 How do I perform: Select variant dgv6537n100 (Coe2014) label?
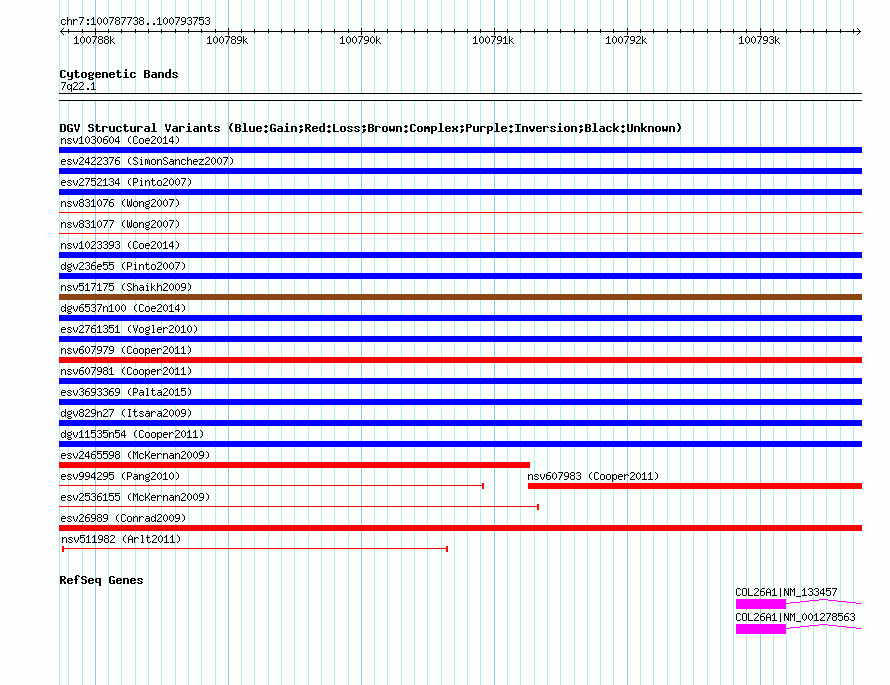click(x=123, y=308)
